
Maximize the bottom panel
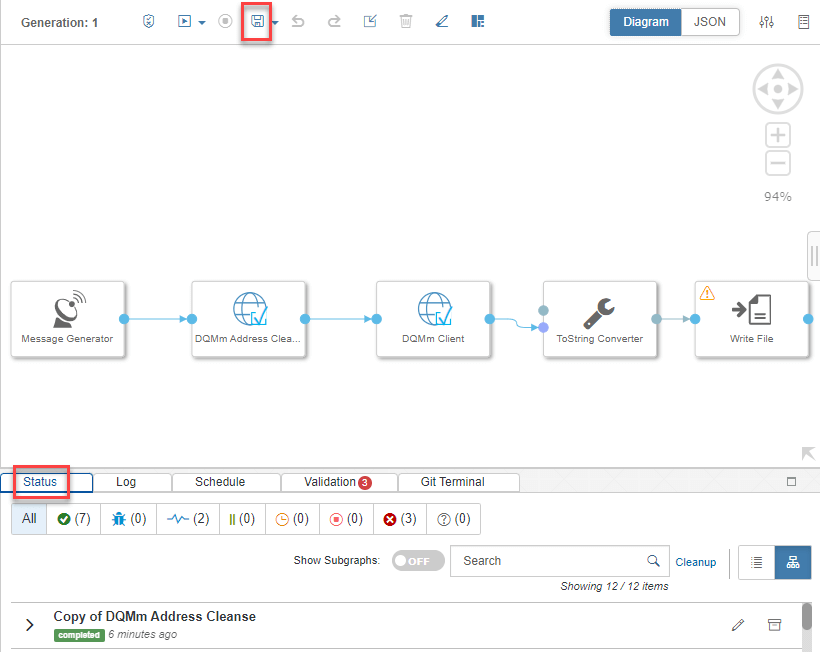[x=791, y=482]
